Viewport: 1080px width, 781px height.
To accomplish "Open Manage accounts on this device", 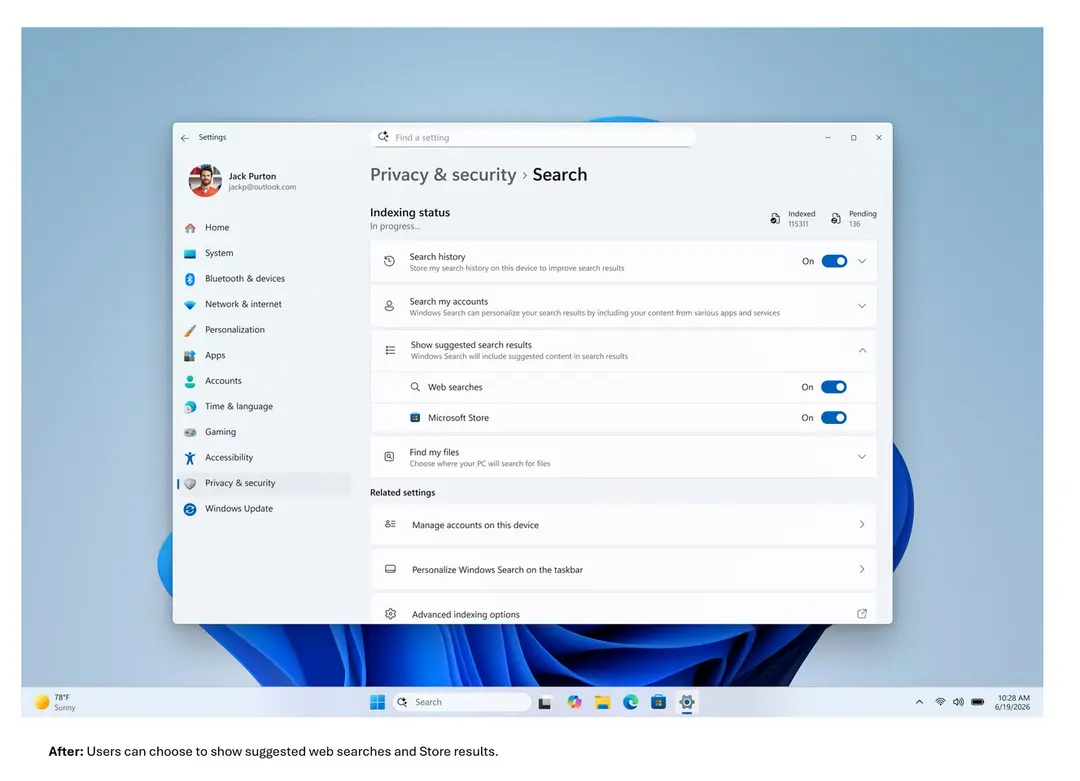I will 623,525.
